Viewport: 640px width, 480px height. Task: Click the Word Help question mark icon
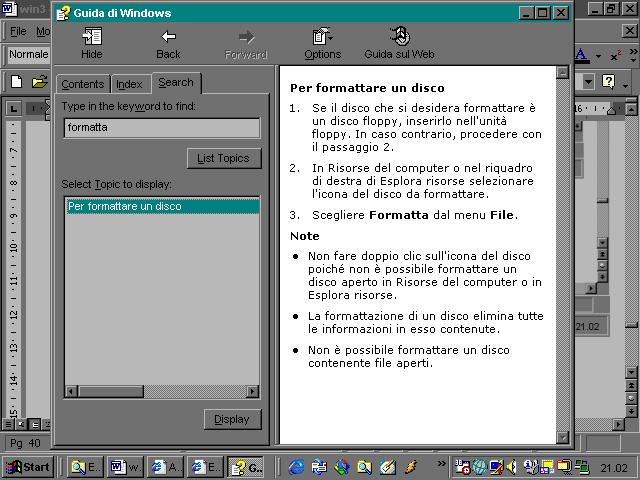(x=608, y=82)
